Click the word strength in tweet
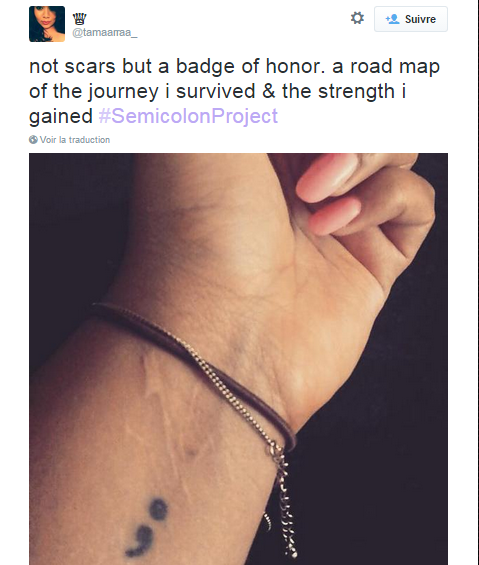The height and width of the screenshot is (565, 479). 356,92
